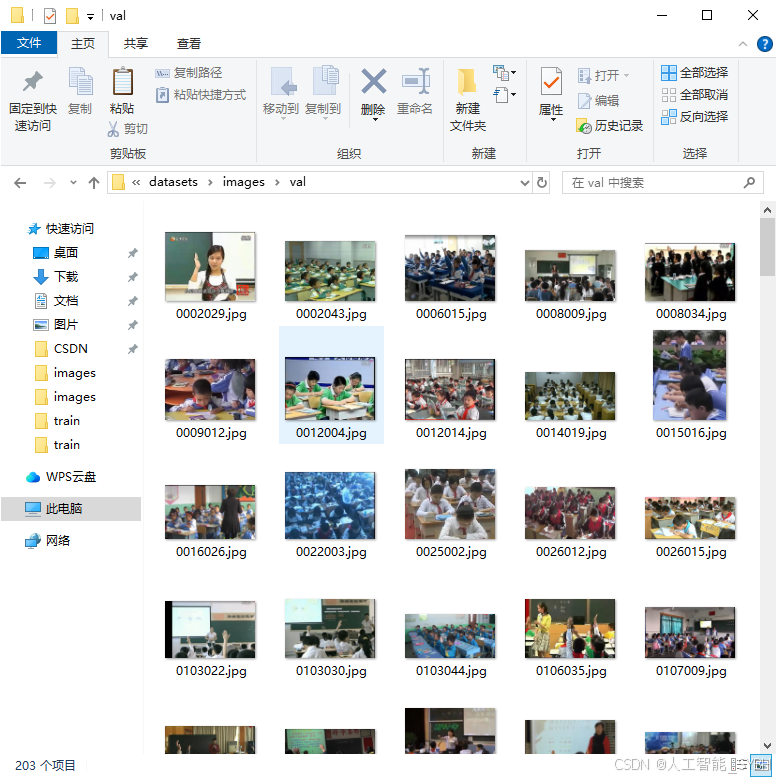The width and height of the screenshot is (777, 778).
Task: Click the blue Help question mark icon
Action: point(764,44)
